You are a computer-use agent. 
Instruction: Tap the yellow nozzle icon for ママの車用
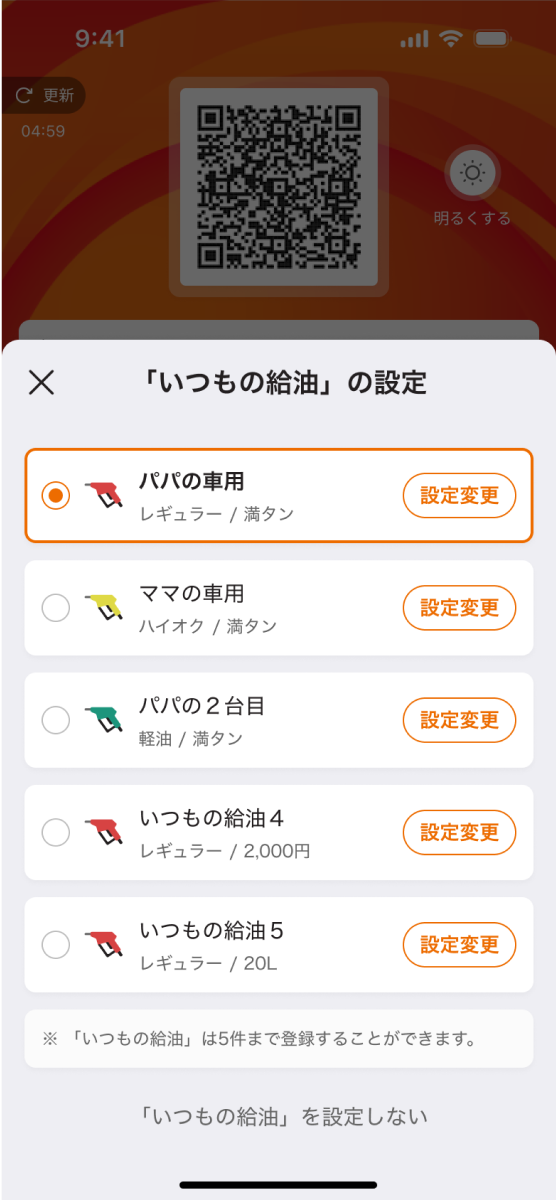tap(104, 607)
